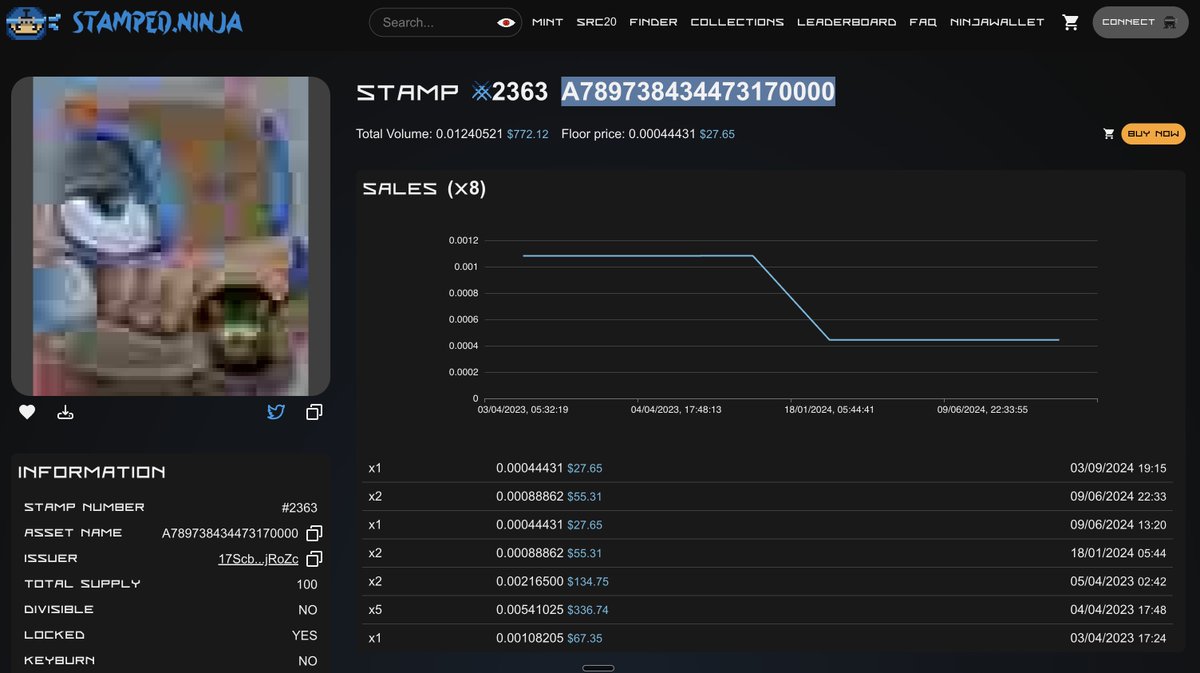
Task: Toggle the heart to favorite the stamp
Action: [27, 411]
